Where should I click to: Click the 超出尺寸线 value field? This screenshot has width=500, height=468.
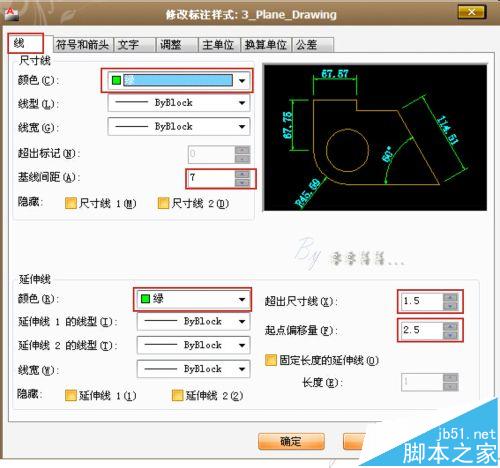point(422,302)
